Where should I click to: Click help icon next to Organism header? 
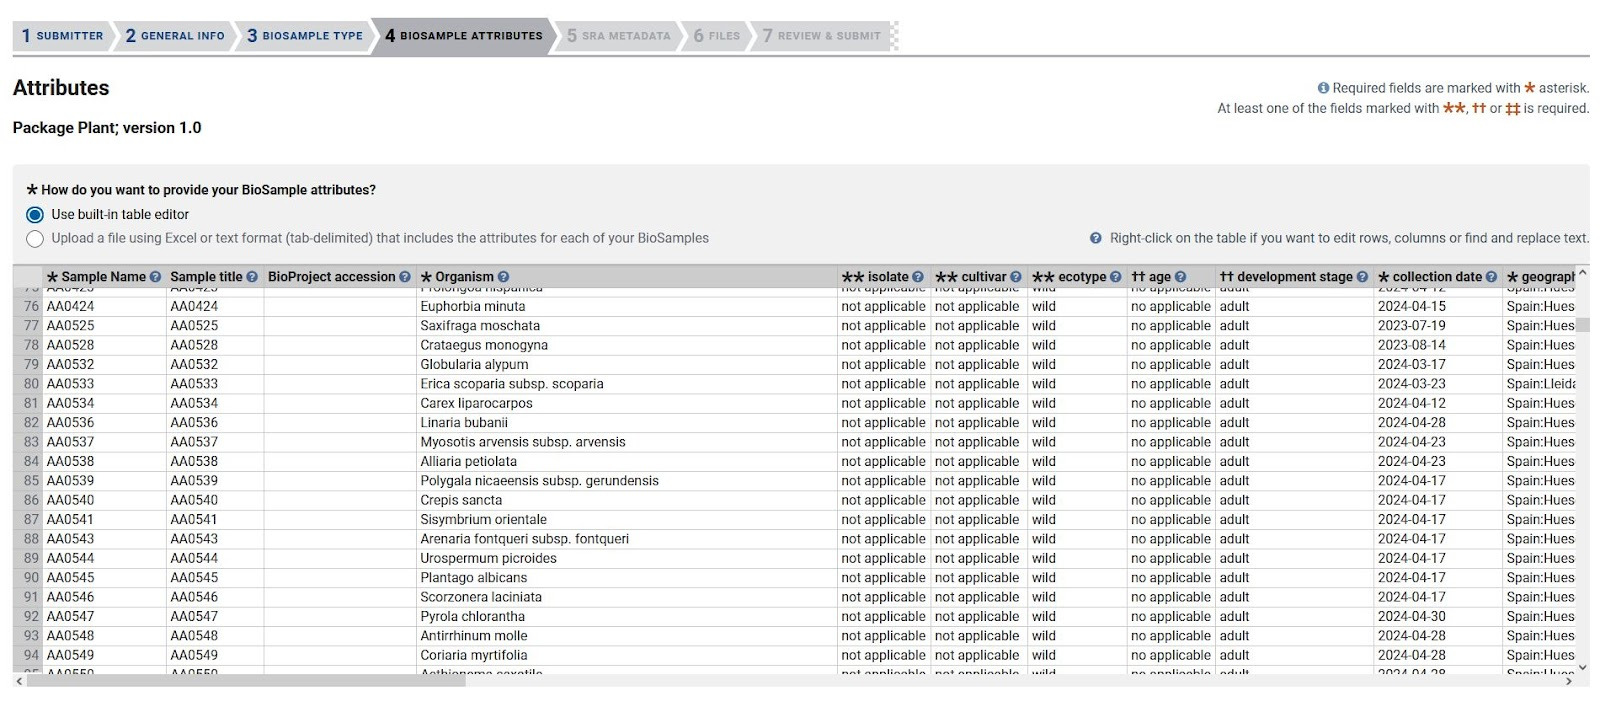pyautogui.click(x=503, y=277)
